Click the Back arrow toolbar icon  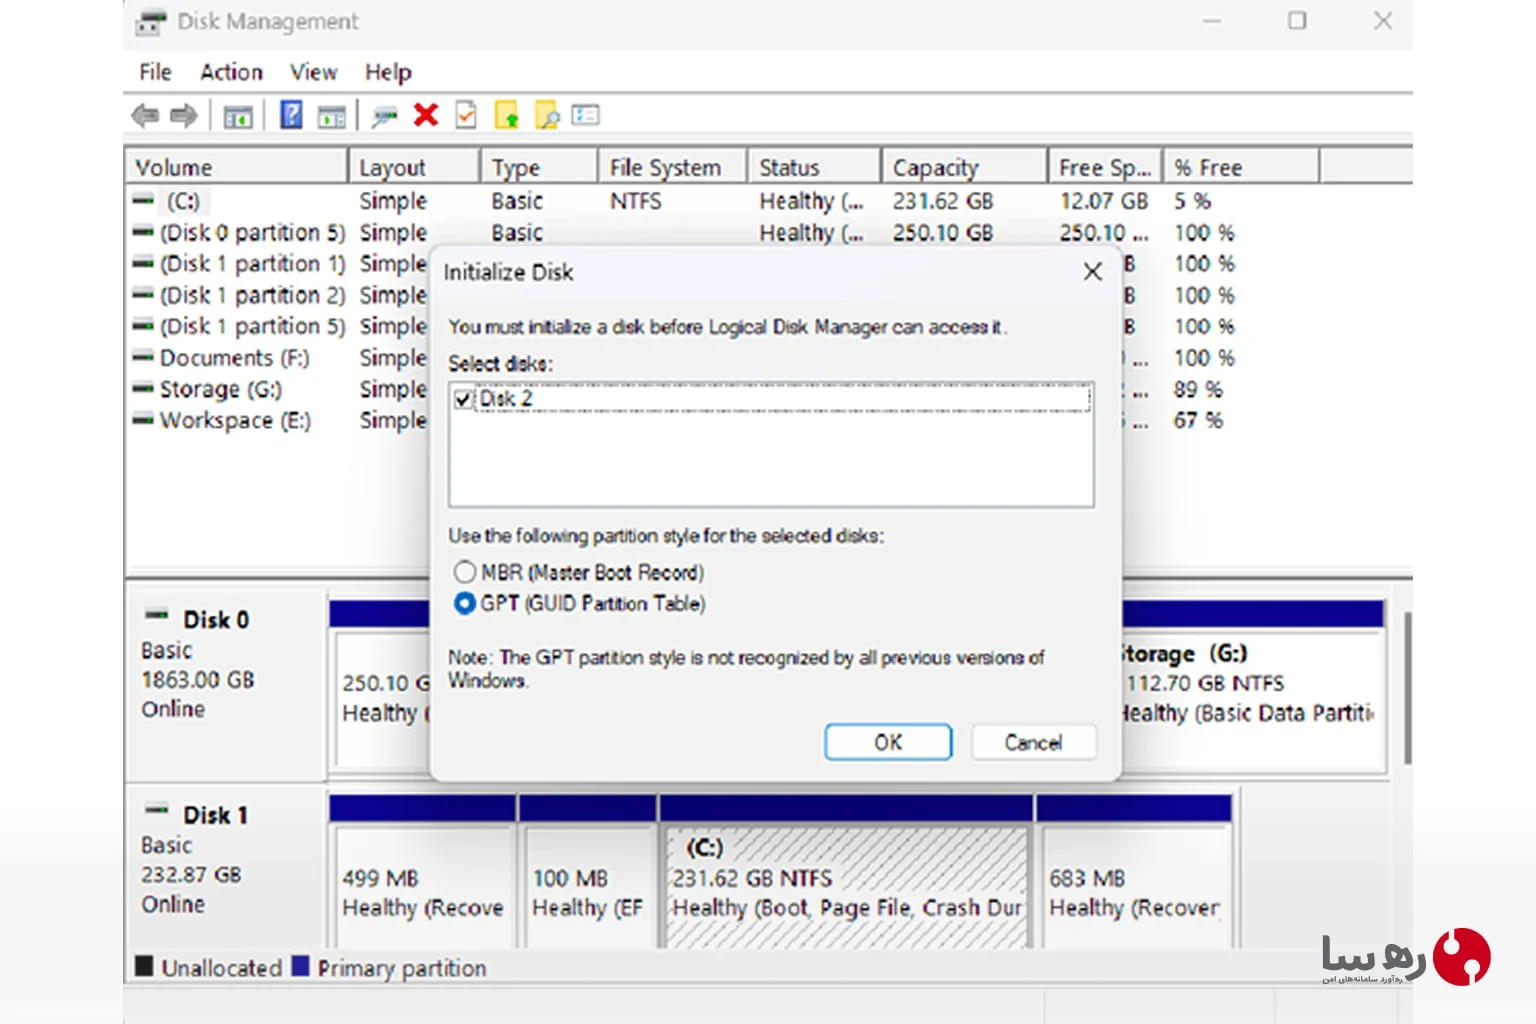145,116
